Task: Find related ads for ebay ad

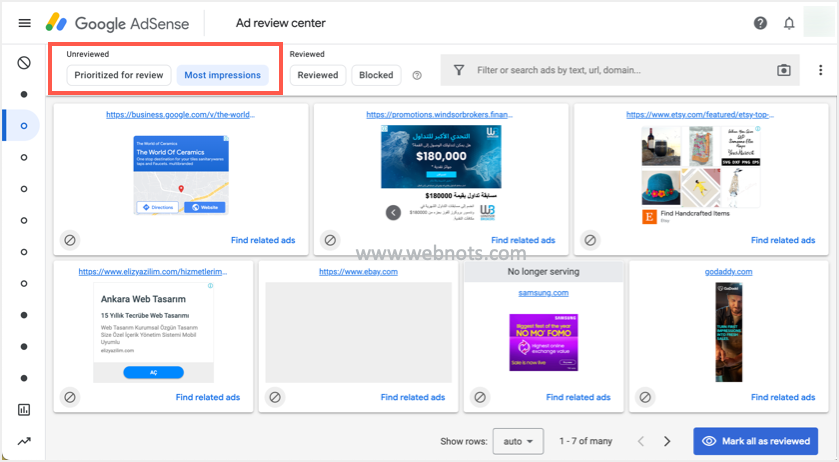Action: 413,397
